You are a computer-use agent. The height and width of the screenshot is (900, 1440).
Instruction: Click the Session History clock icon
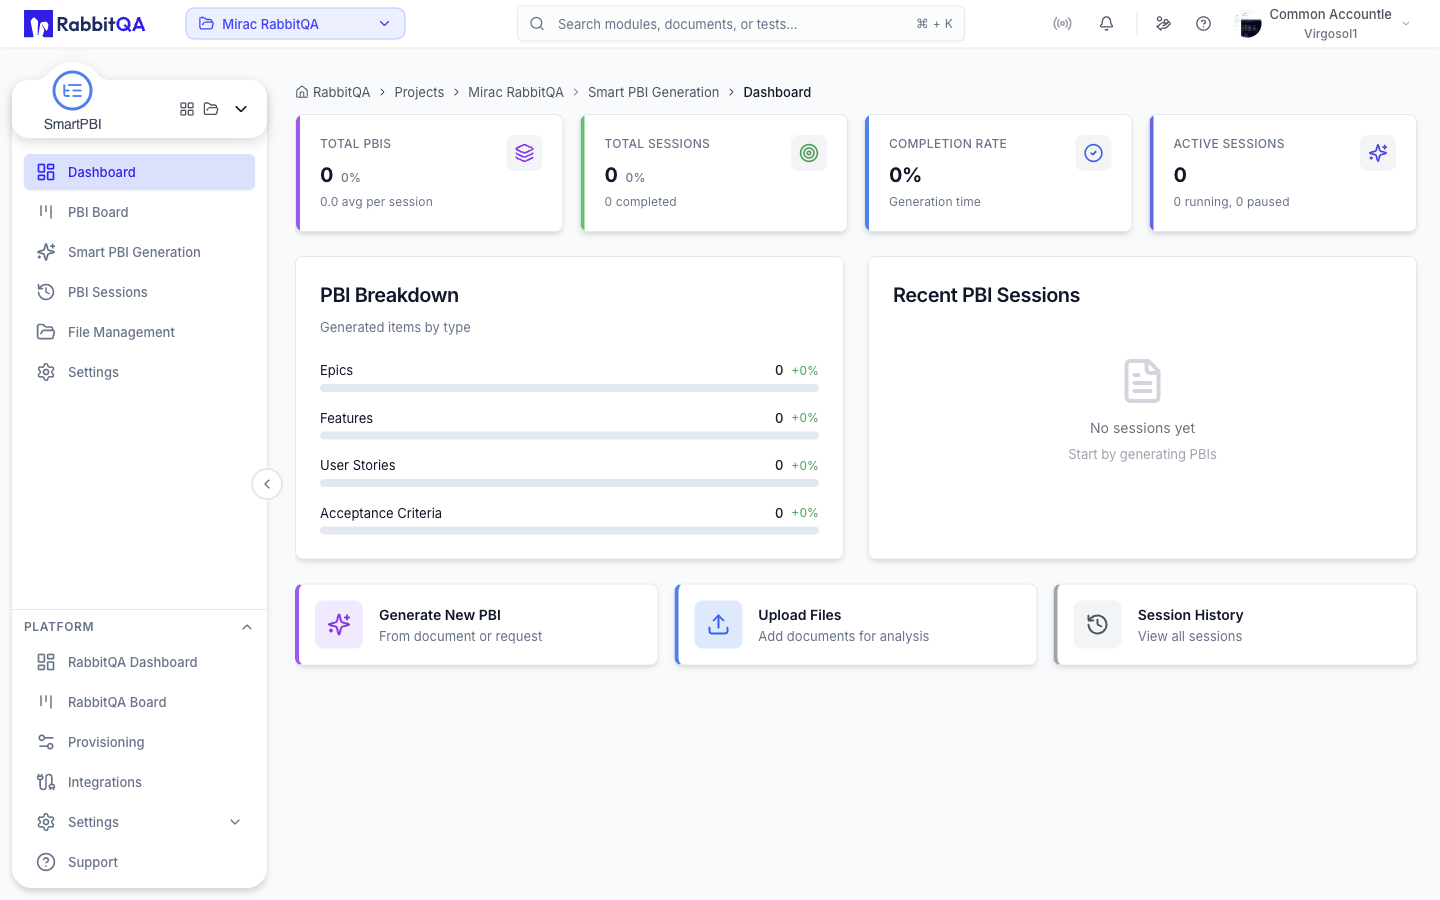(x=1097, y=625)
